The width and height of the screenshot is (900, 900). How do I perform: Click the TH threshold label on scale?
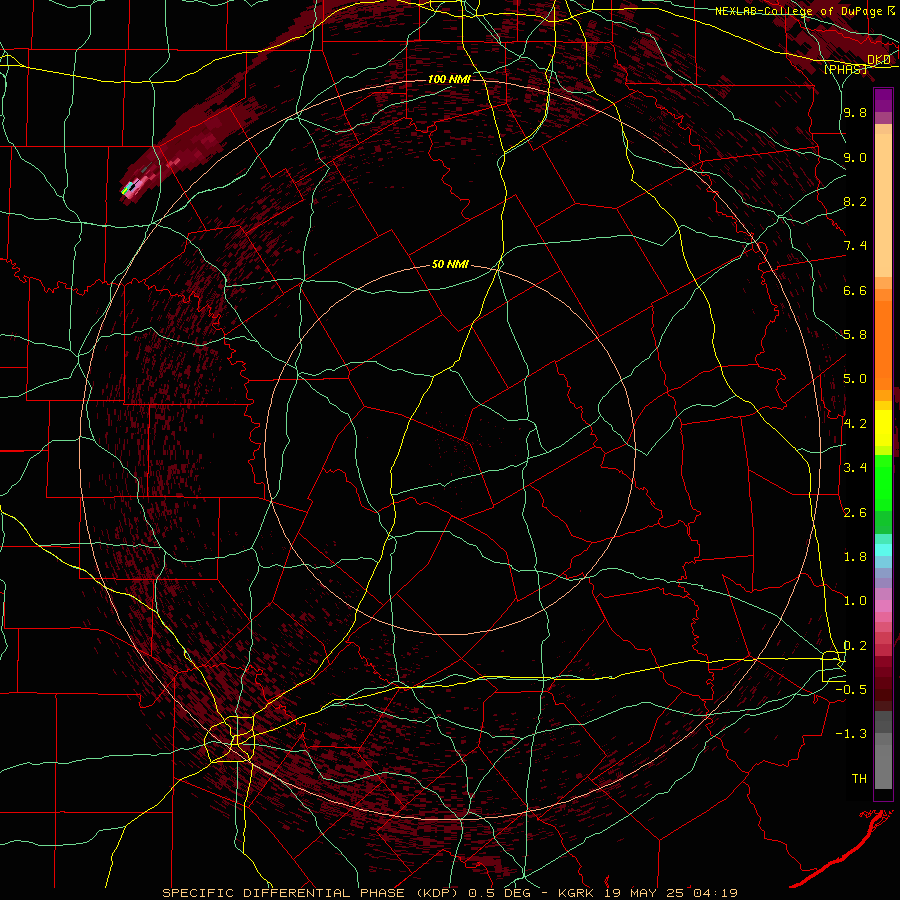tap(859, 779)
